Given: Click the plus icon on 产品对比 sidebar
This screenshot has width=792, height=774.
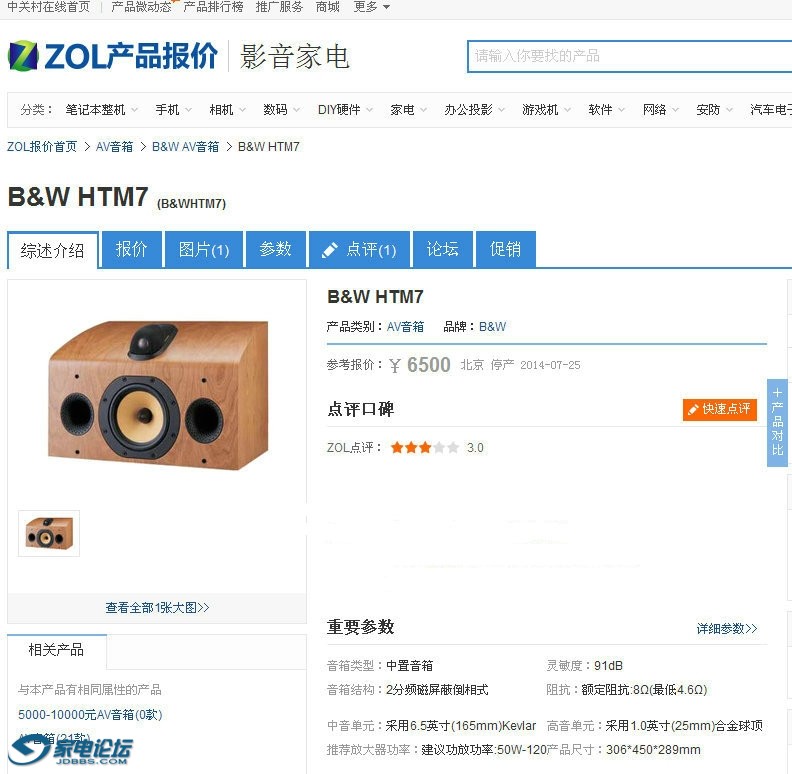Looking at the screenshot, I should click(x=777, y=393).
